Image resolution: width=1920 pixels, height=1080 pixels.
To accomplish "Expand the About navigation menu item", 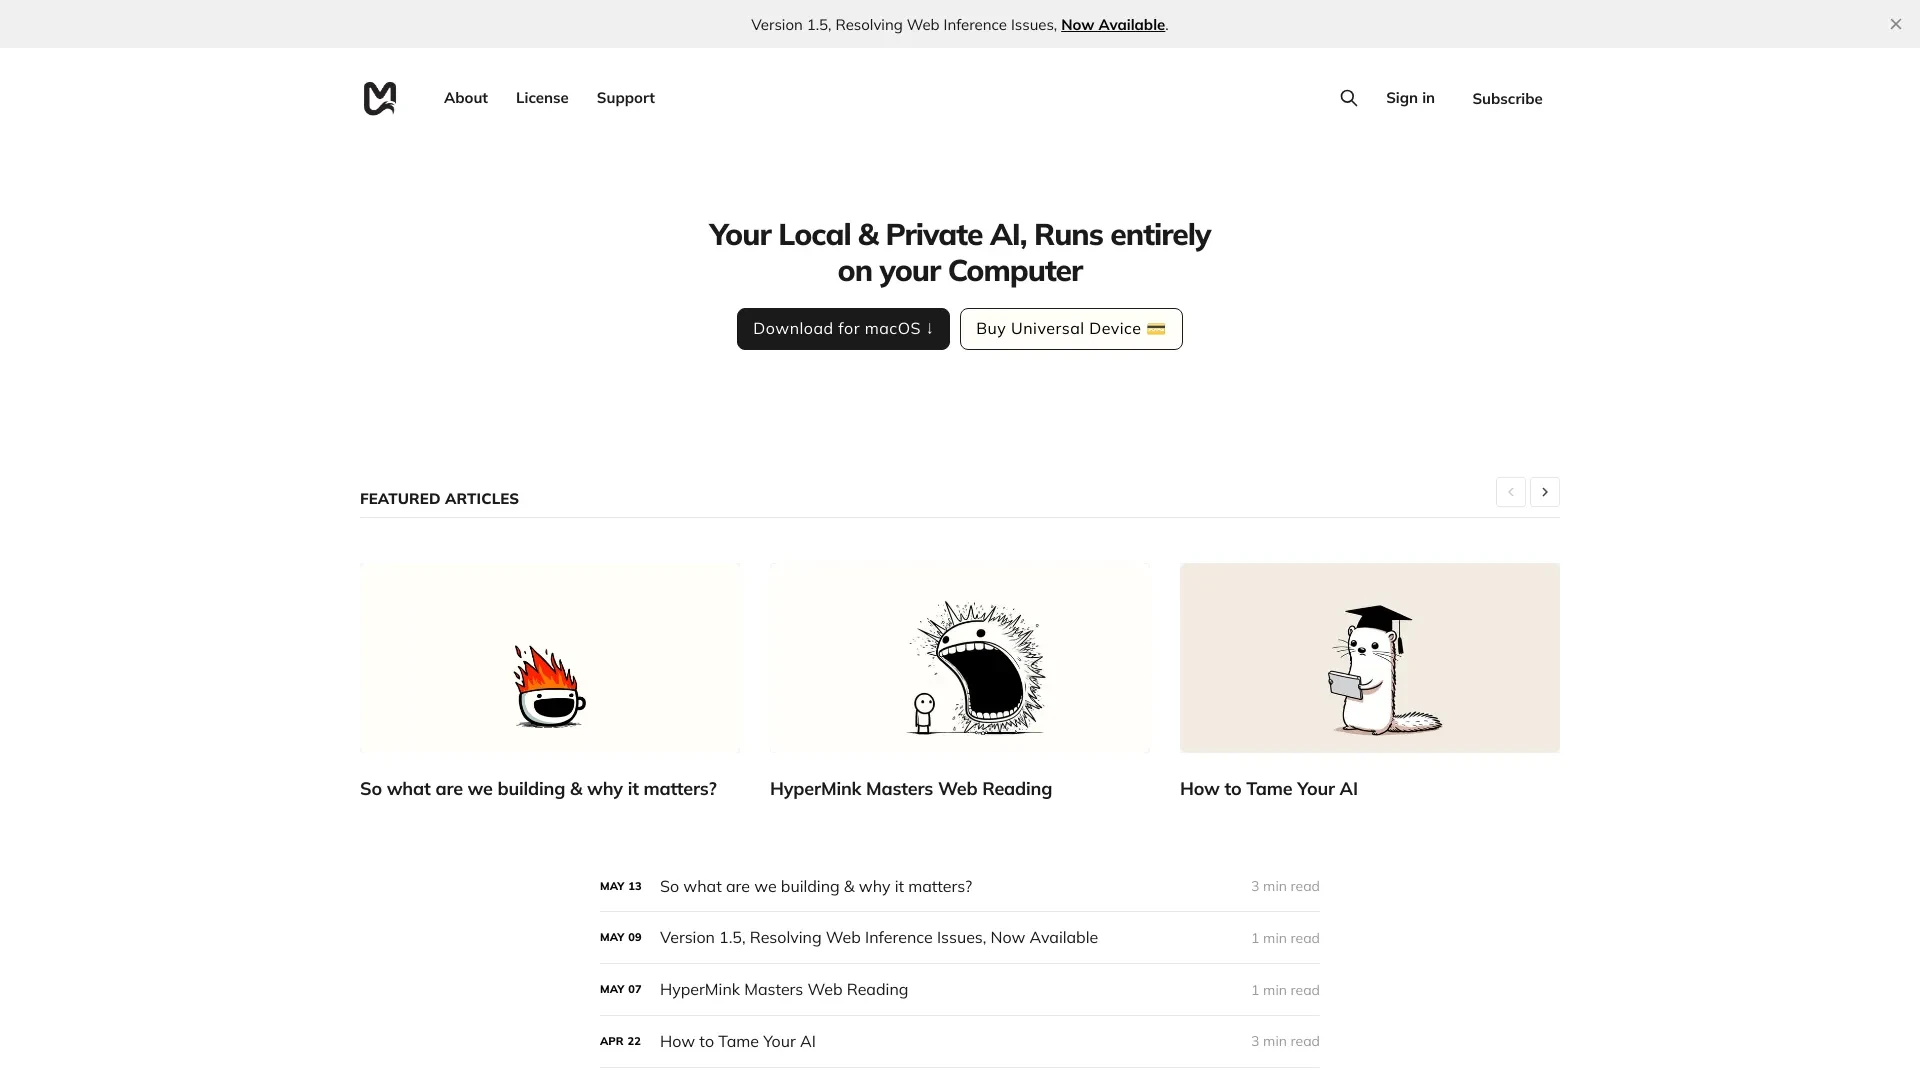I will pos(465,98).
